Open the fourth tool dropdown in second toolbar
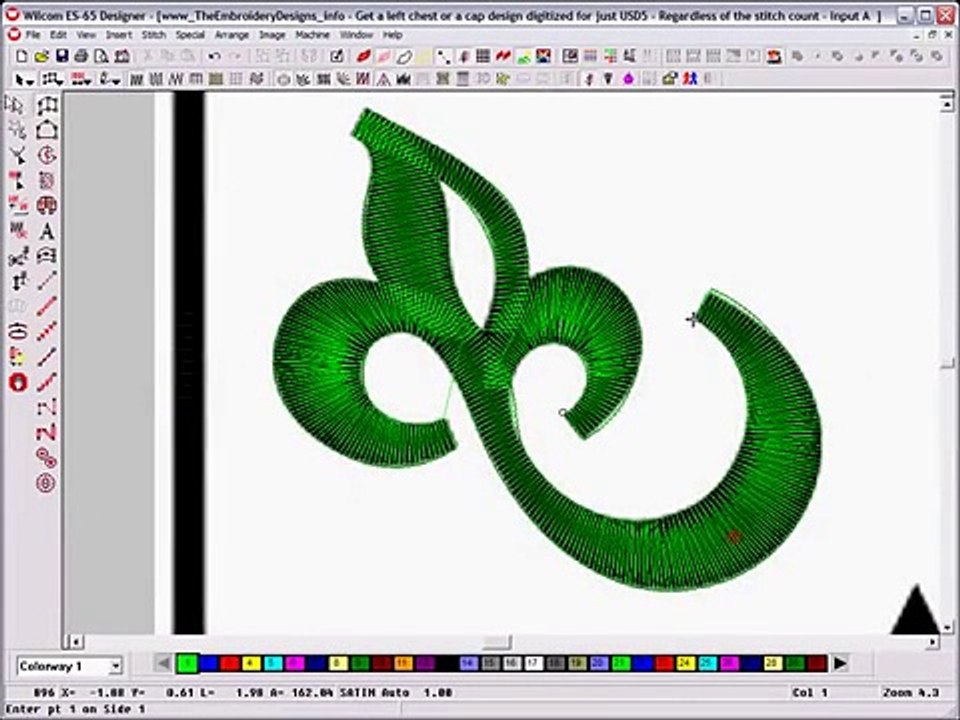This screenshot has height=720, width=960. pos(110,79)
